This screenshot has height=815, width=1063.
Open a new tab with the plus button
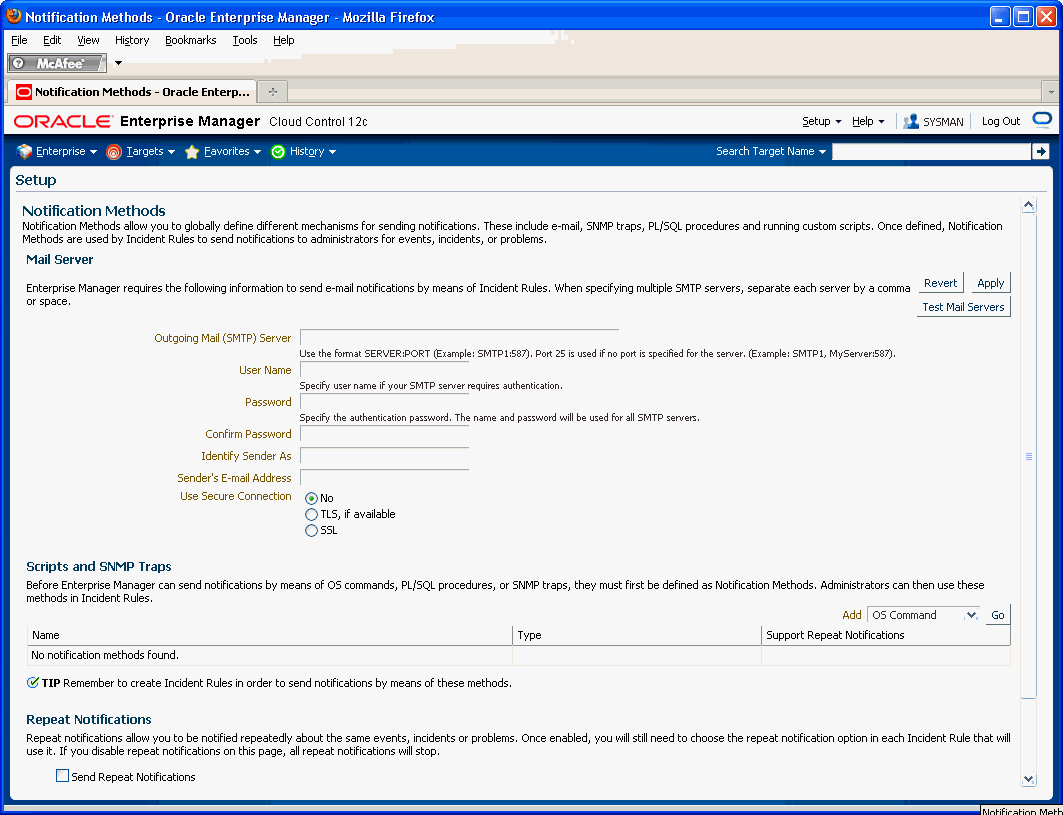pos(273,92)
